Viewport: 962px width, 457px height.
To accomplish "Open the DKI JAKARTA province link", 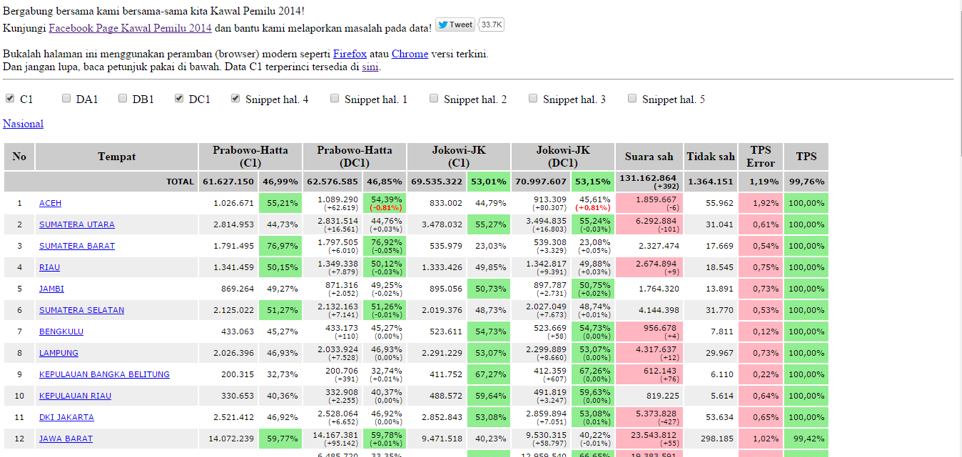I will point(66,417).
